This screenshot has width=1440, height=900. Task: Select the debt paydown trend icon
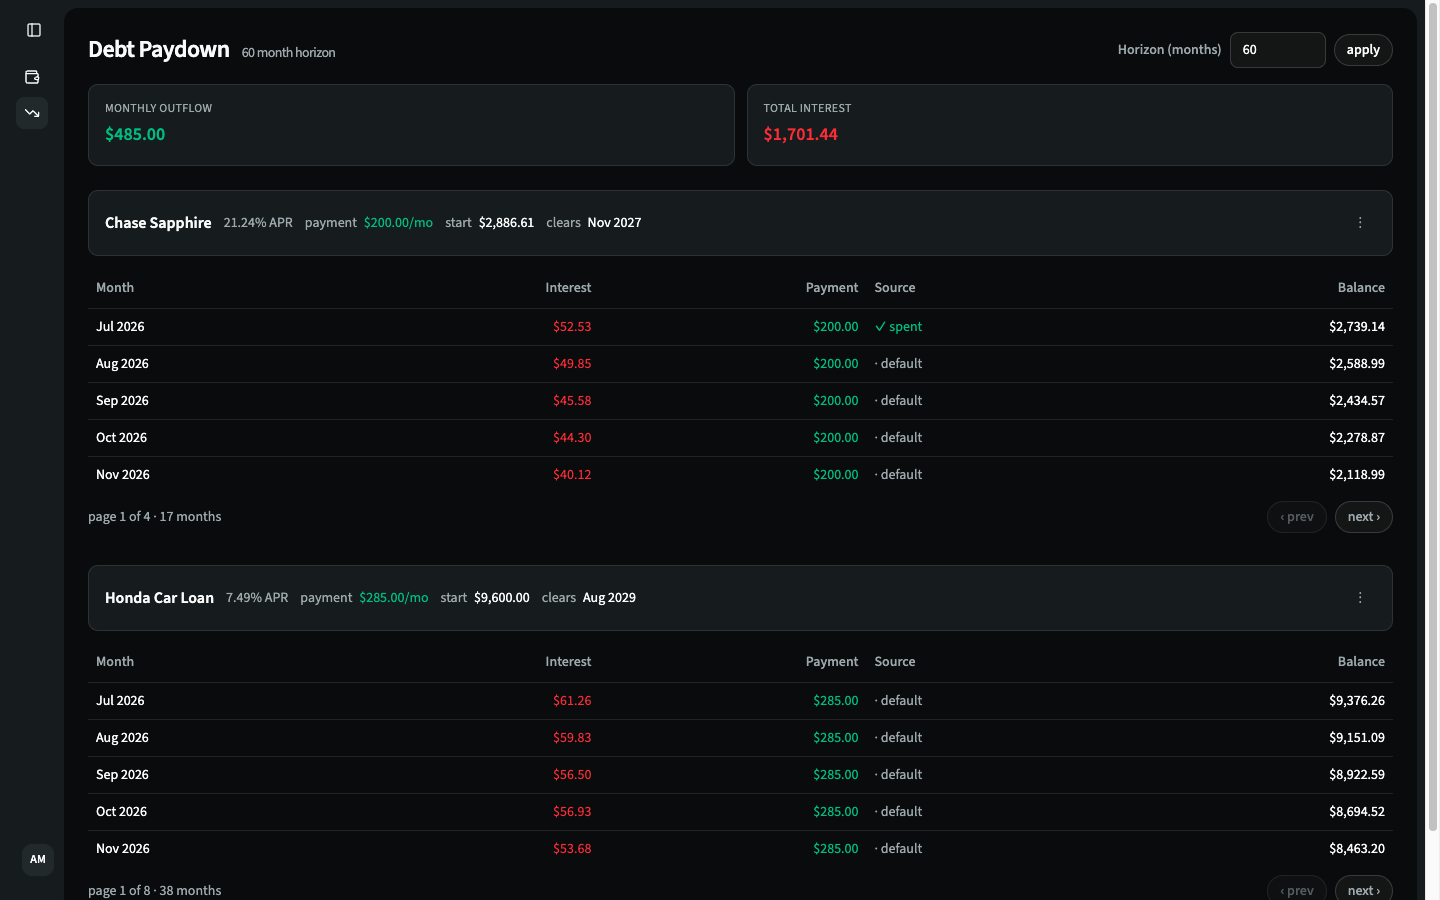click(32, 113)
